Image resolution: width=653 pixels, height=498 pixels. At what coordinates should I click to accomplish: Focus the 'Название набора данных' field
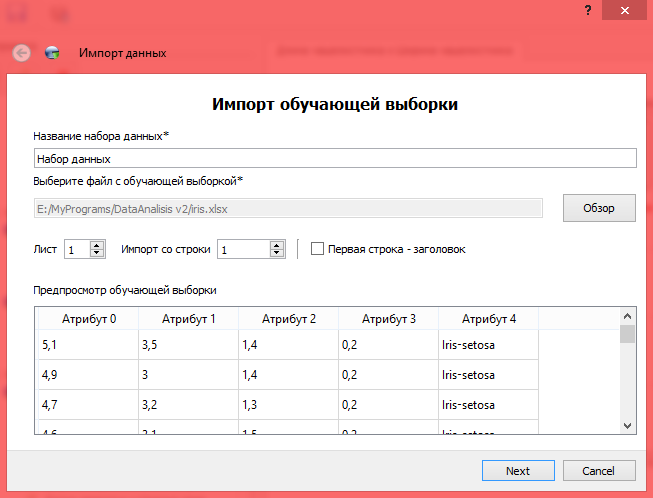[335, 158]
